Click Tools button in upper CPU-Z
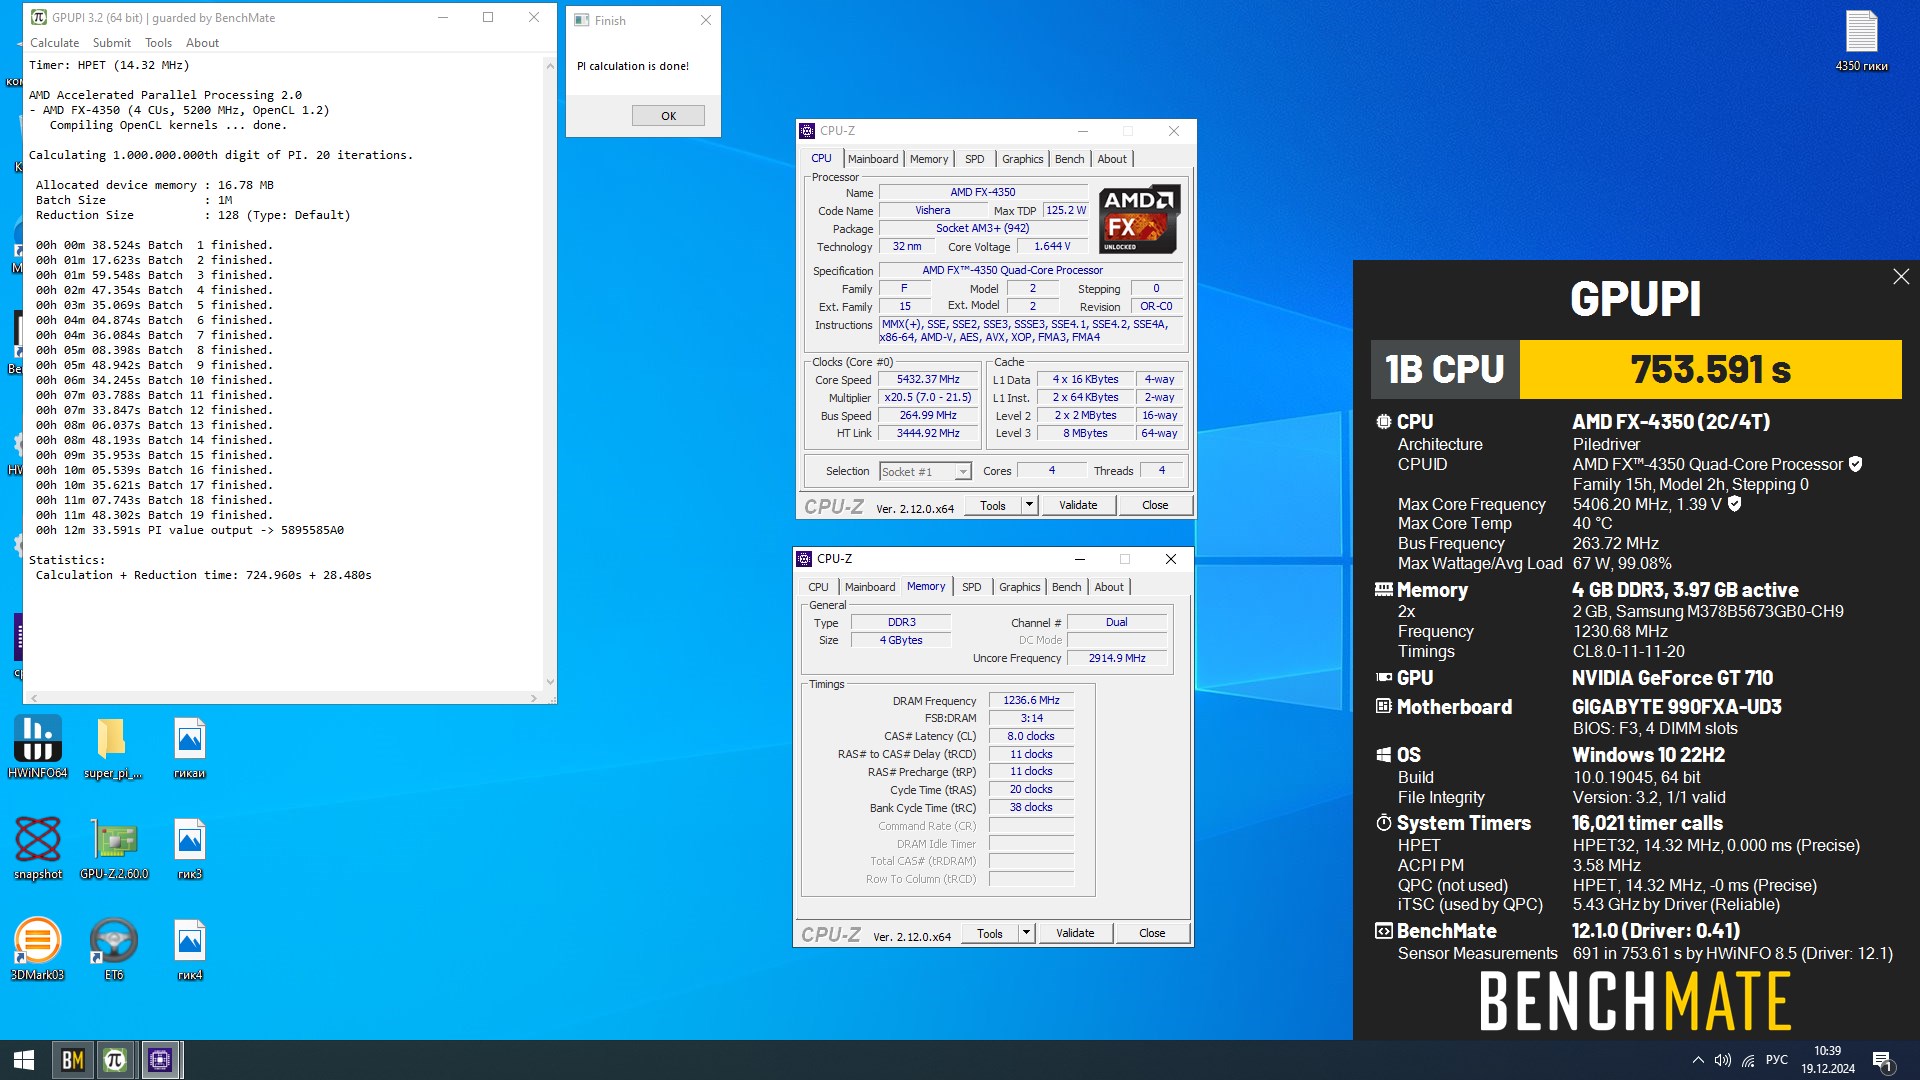This screenshot has width=1920, height=1080. pyautogui.click(x=993, y=505)
